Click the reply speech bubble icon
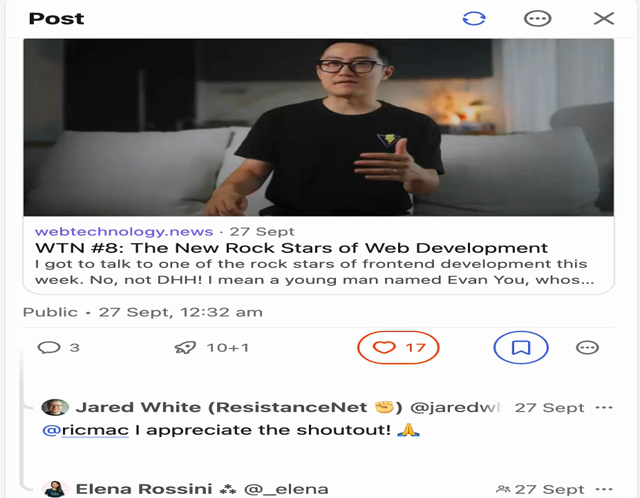The width and height of the screenshot is (640, 498). point(49,348)
